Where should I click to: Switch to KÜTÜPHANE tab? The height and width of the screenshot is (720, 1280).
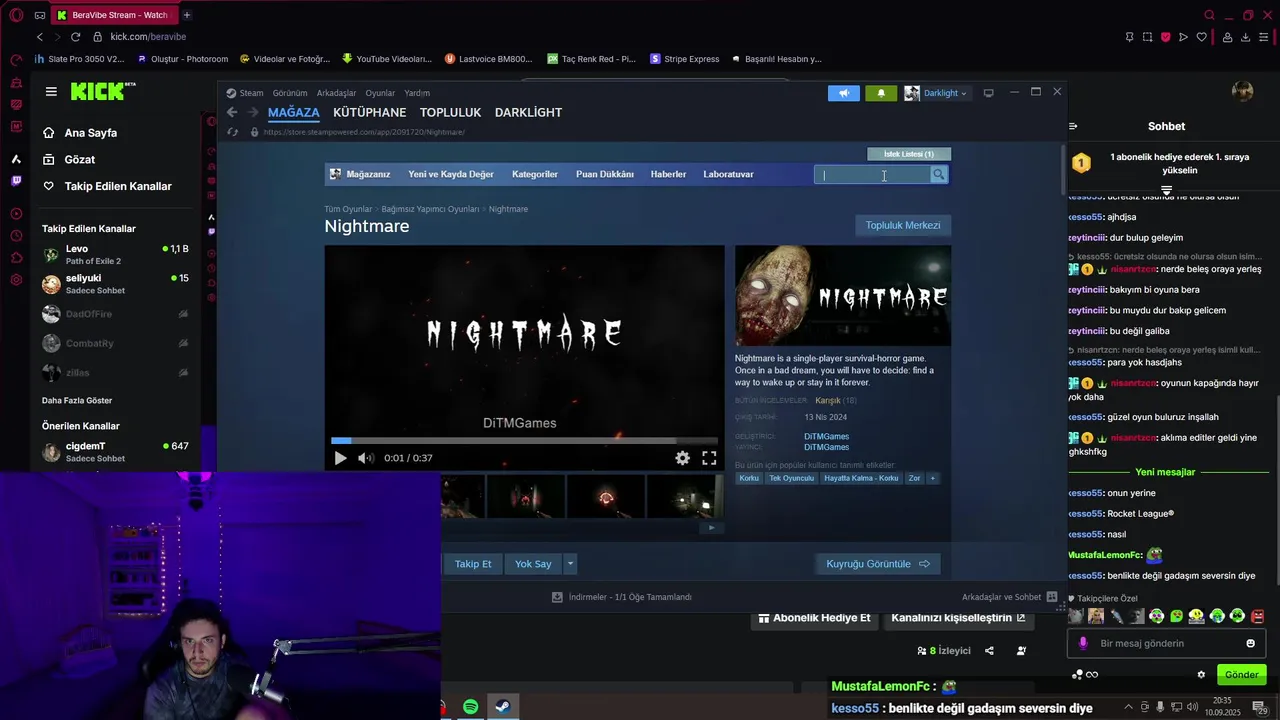click(x=370, y=112)
